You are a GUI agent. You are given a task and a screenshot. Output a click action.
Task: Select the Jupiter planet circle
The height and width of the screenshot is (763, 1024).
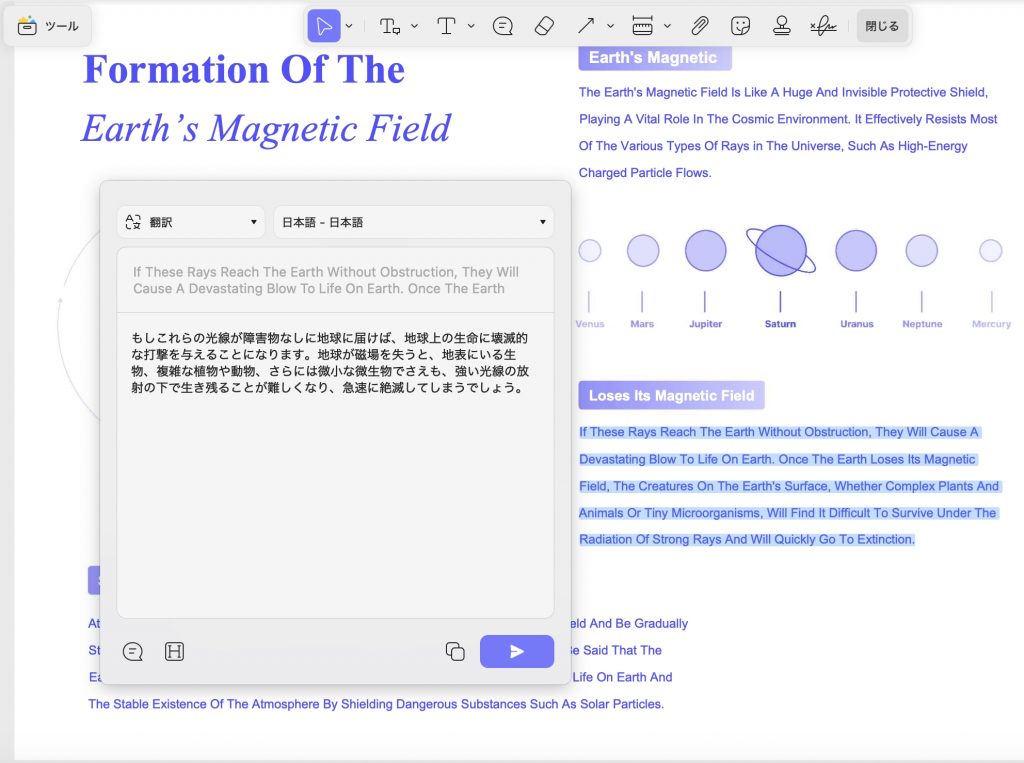coord(705,250)
